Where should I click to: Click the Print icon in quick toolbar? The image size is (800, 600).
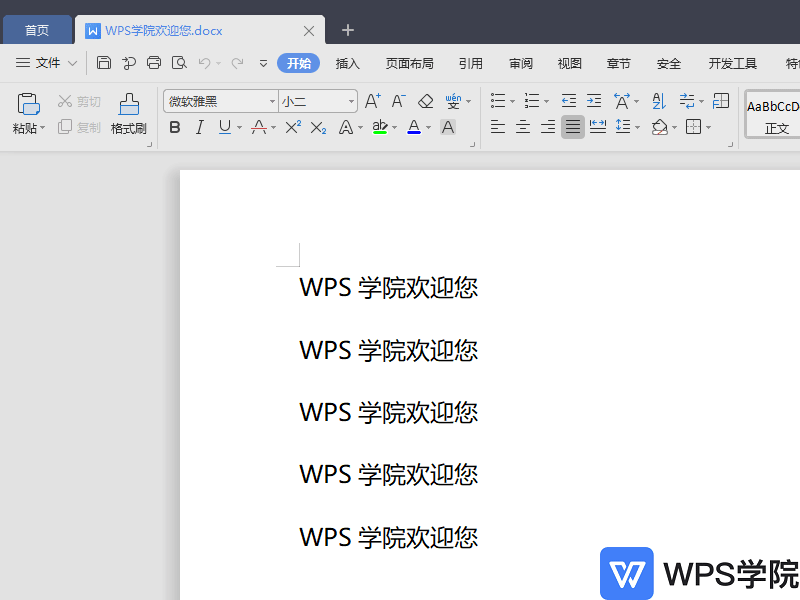point(154,63)
